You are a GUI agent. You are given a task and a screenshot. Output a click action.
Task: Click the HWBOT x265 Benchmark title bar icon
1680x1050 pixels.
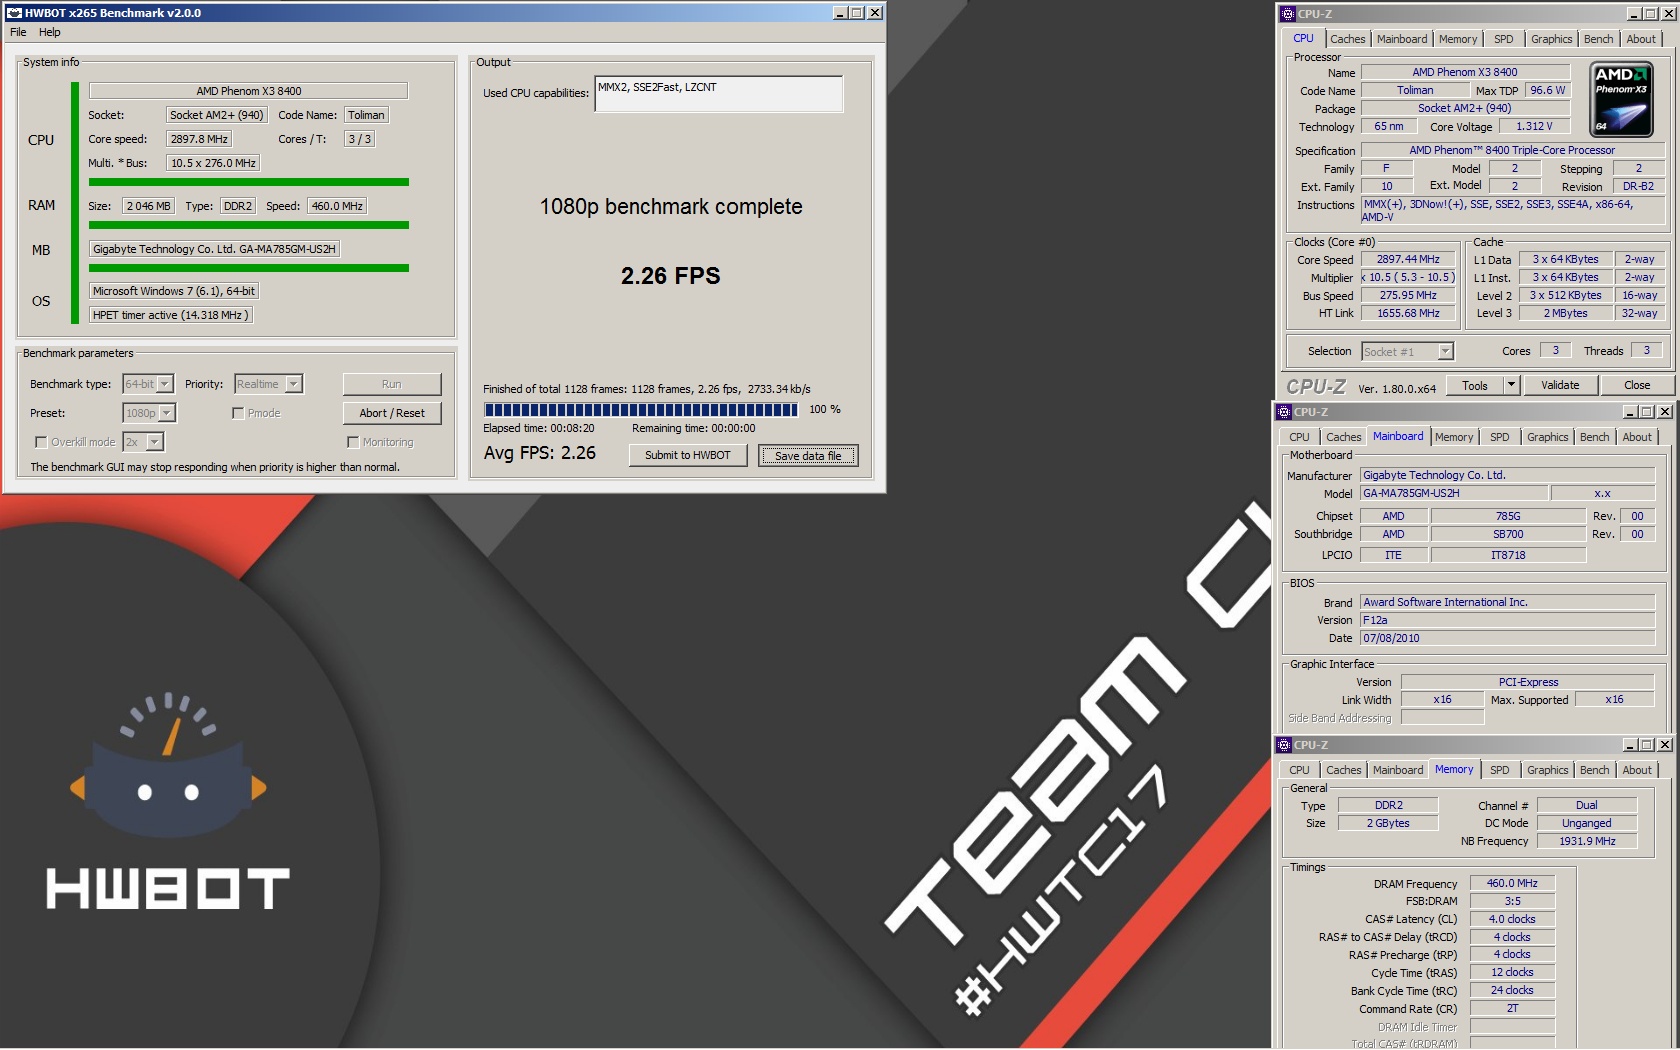pos(14,13)
